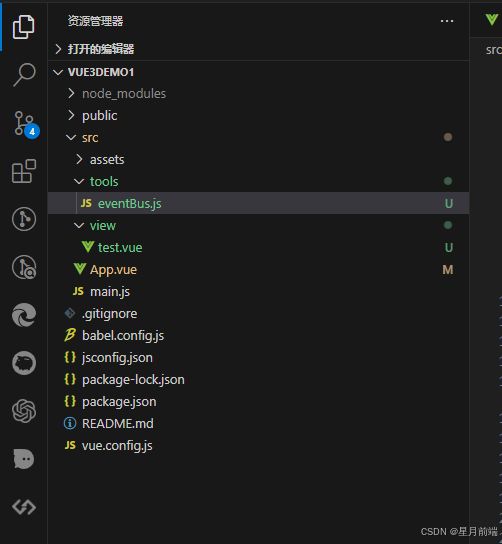
Task: Collapse the tools folder
Action: click(258, 181)
